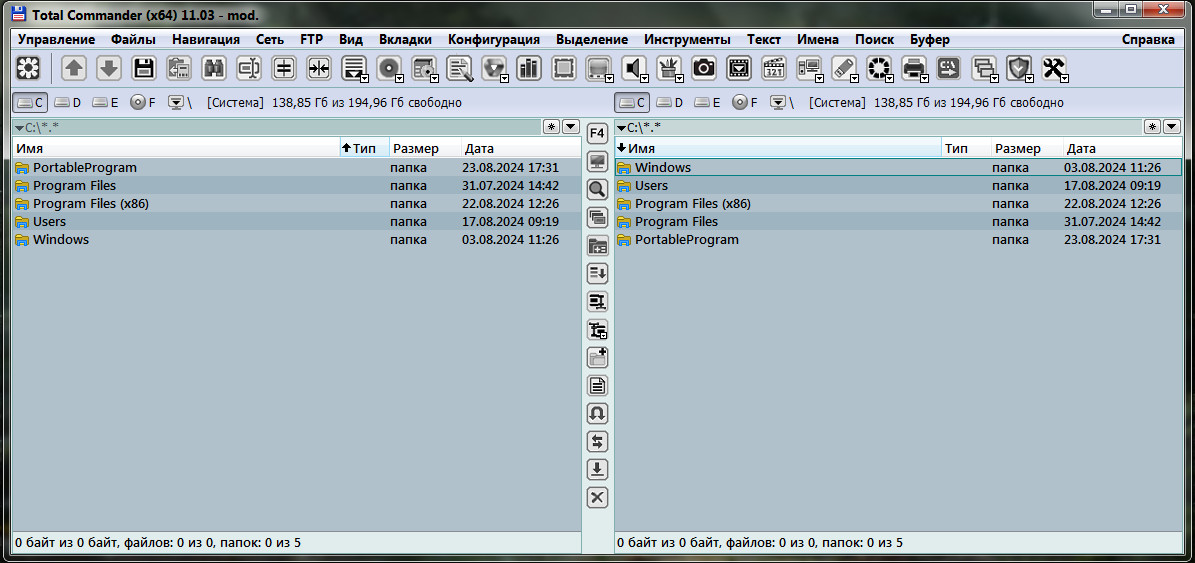Click the document magnifier toolbar icon

(460, 69)
